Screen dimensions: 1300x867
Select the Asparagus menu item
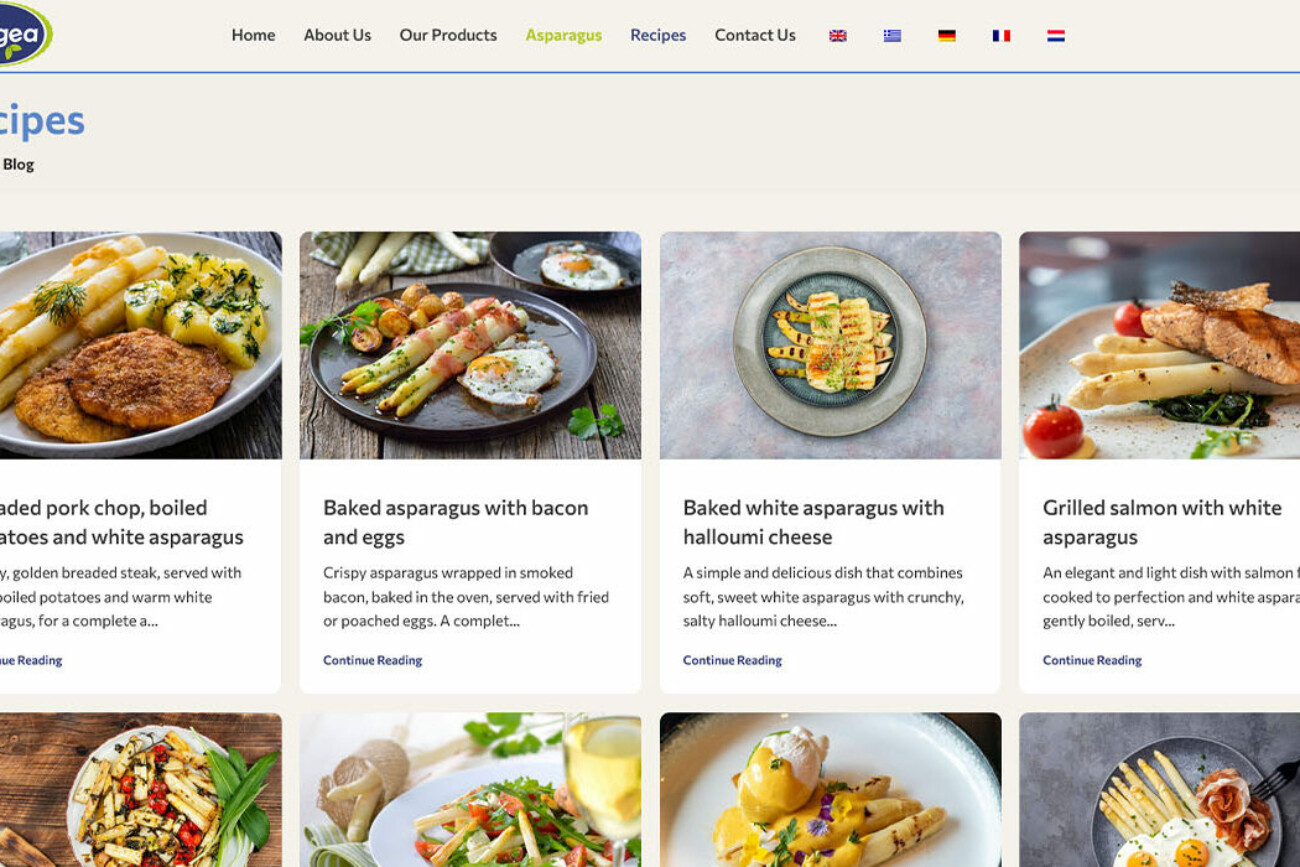[x=564, y=35]
